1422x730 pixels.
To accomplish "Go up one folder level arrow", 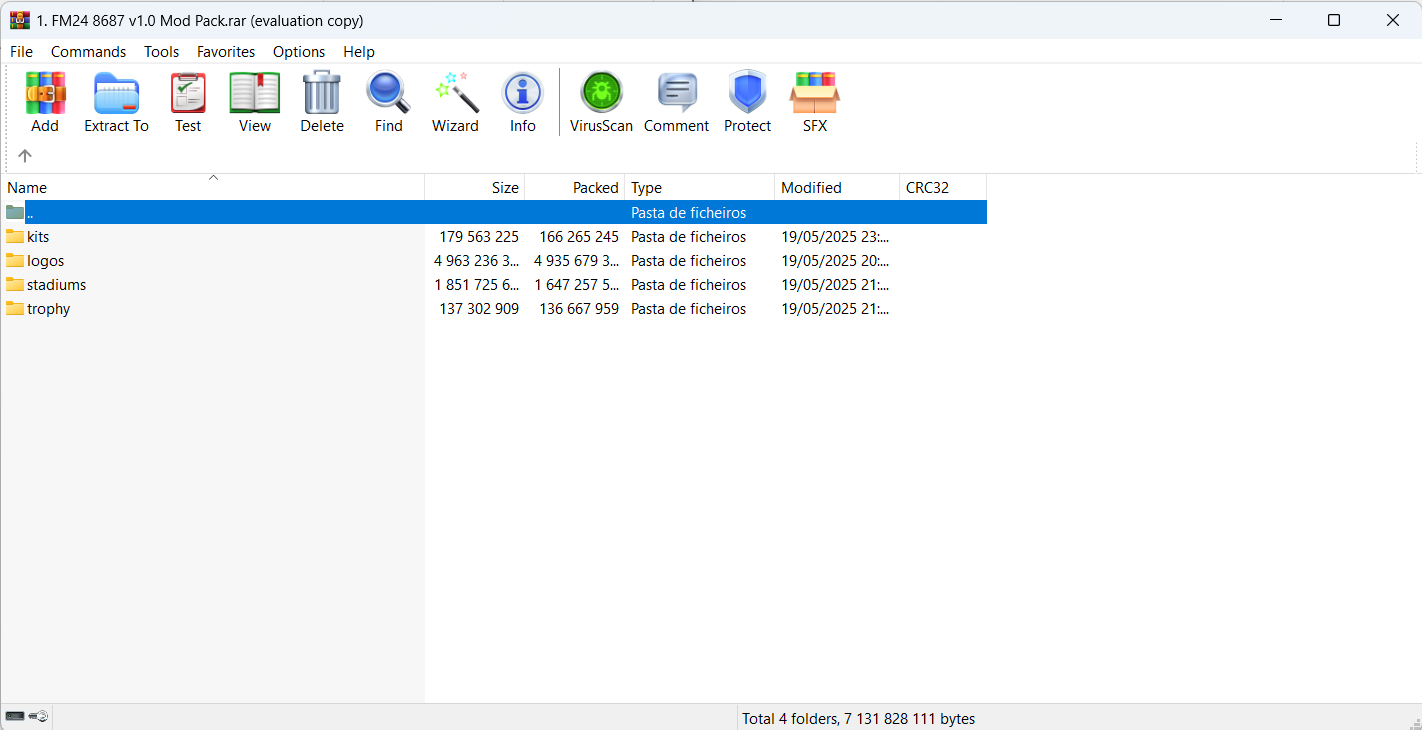I will [x=25, y=156].
